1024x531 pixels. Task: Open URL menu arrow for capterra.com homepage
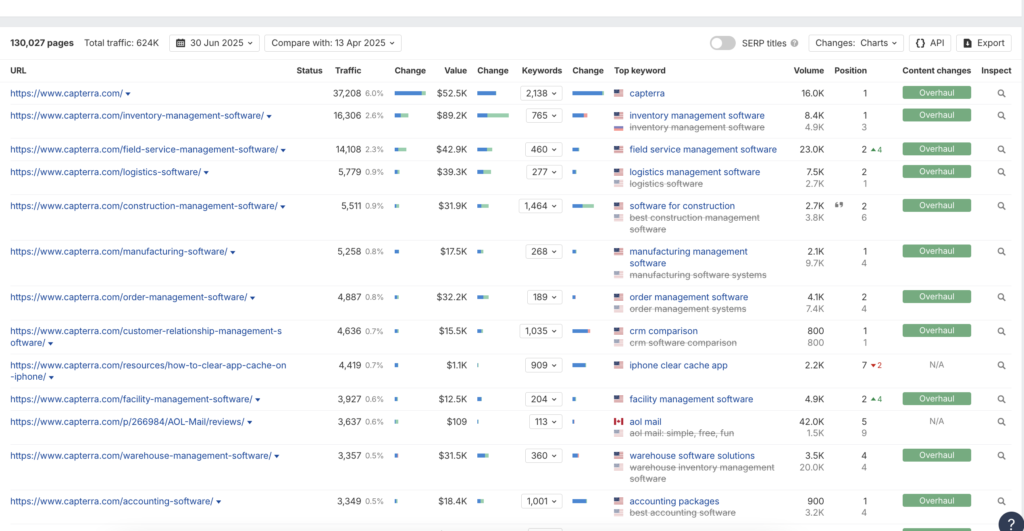tap(128, 94)
